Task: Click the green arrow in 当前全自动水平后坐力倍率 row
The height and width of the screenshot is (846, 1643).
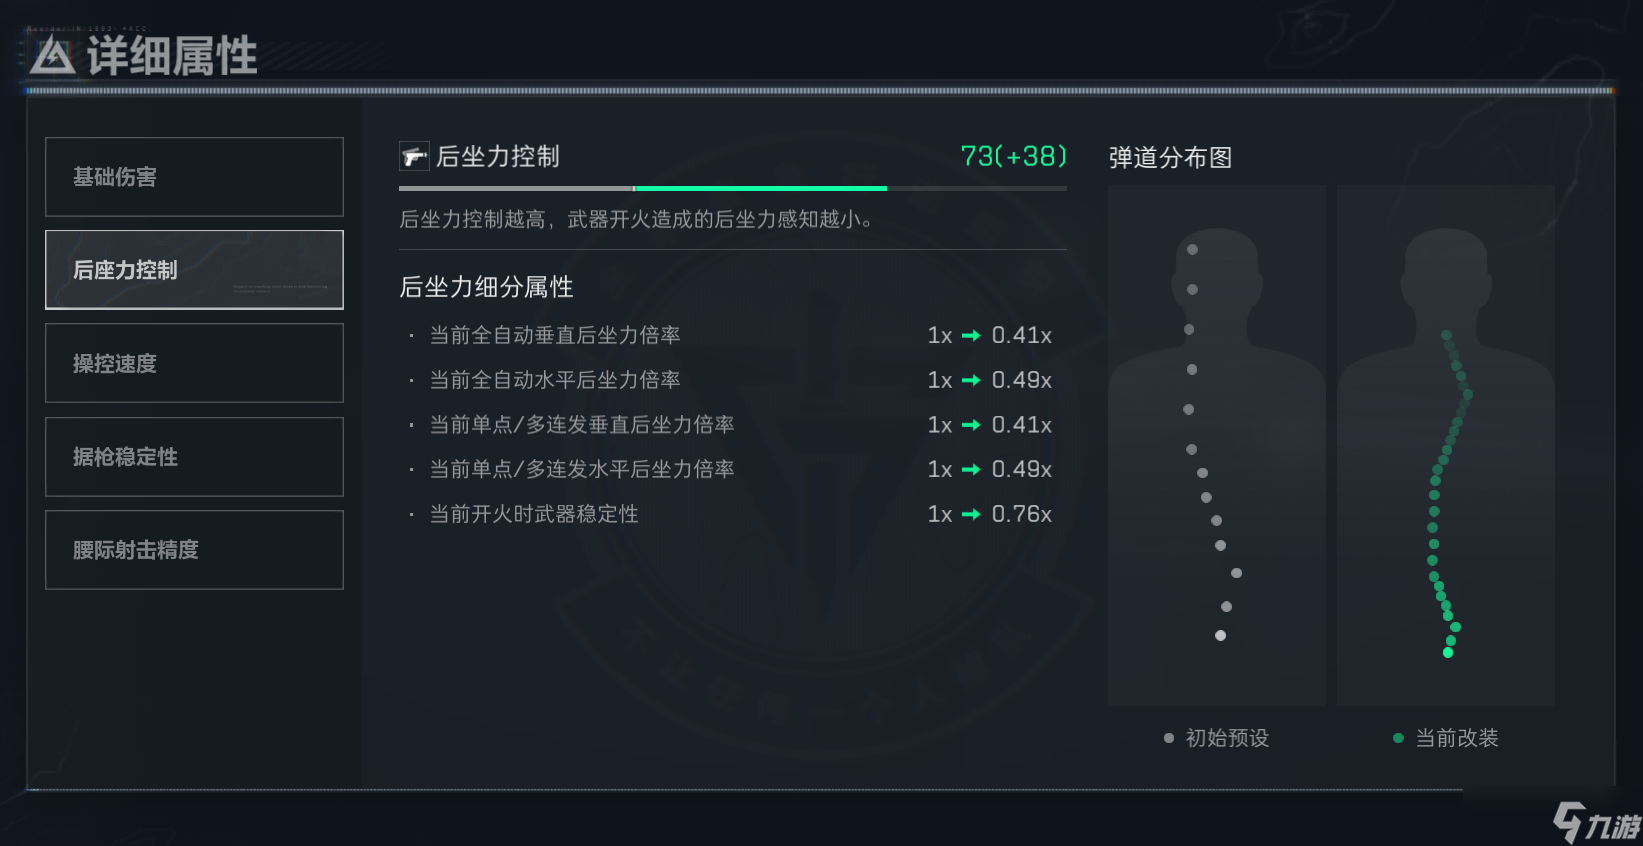Action: point(971,380)
